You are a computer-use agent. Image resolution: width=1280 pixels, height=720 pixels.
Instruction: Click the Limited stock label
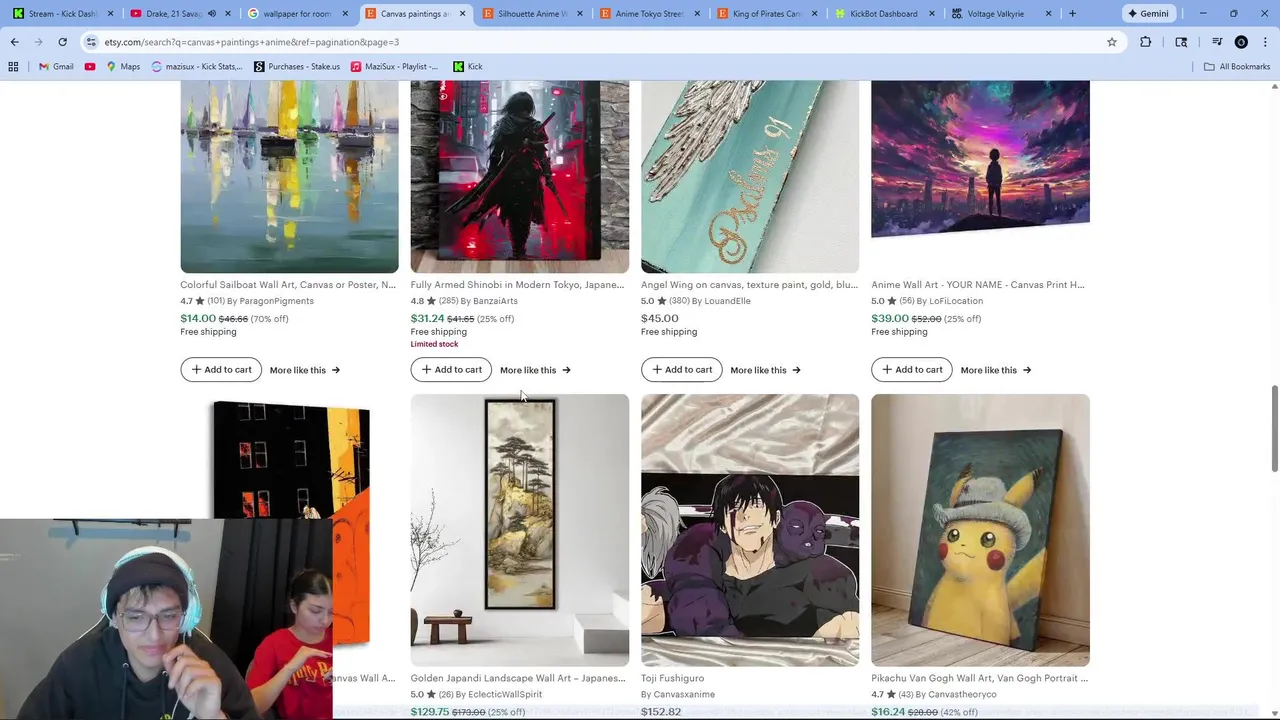(x=434, y=344)
